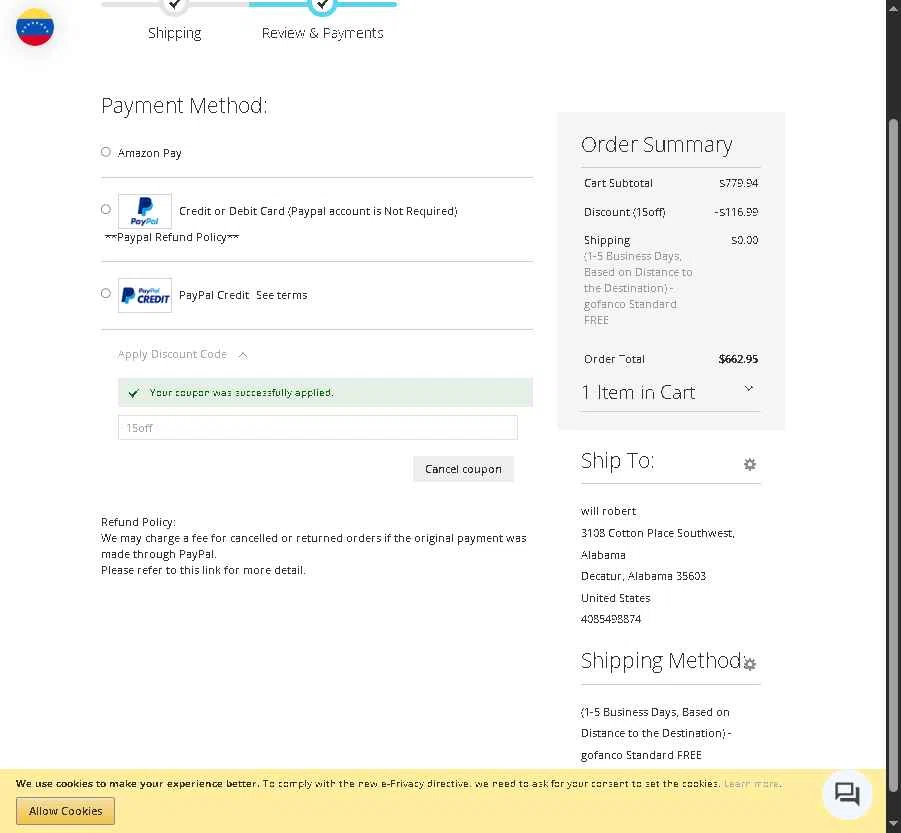Click the Cart Subtotal amount $779.94
This screenshot has width=901, height=833.
click(738, 183)
